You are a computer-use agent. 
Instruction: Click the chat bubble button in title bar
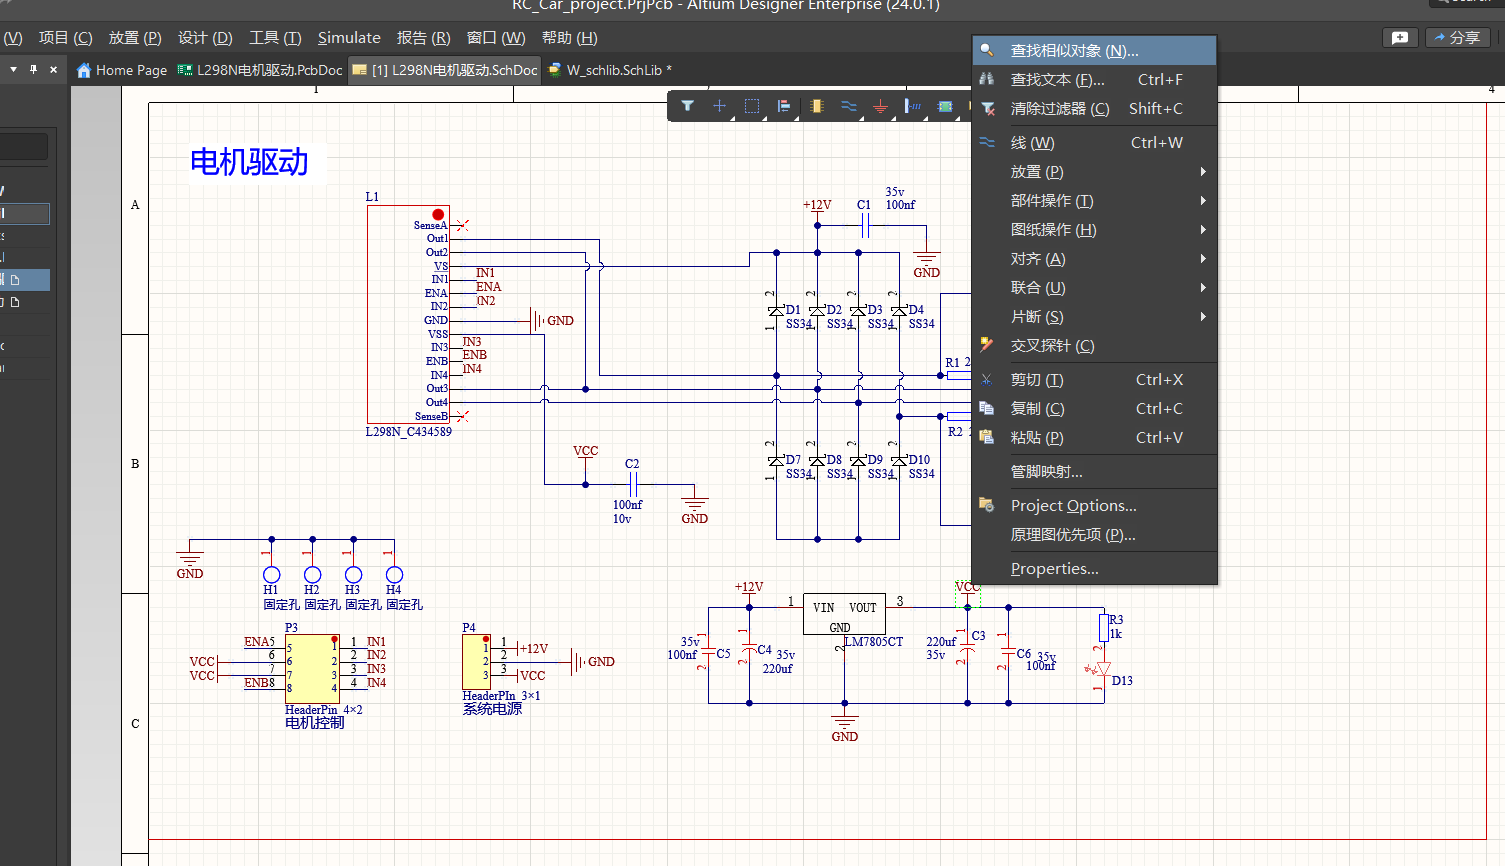click(1400, 37)
